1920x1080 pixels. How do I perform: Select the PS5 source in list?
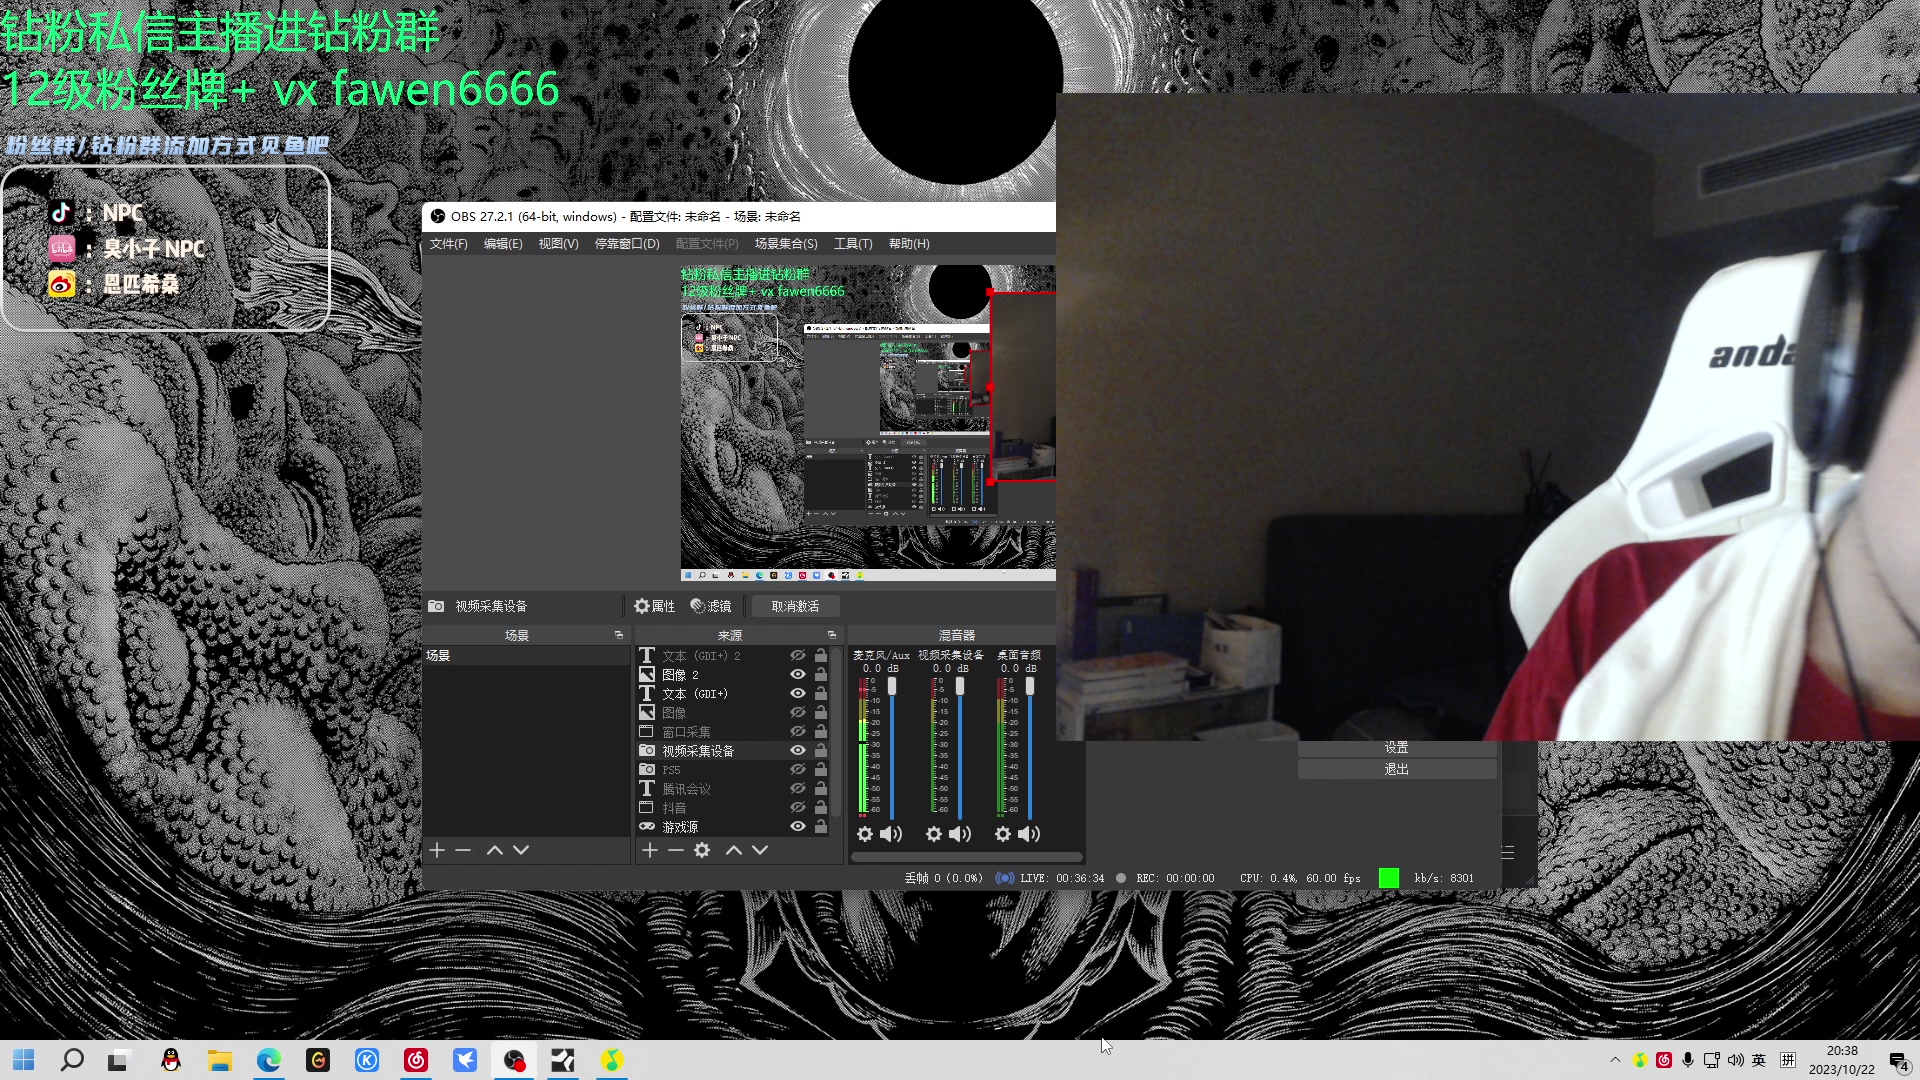pyautogui.click(x=671, y=770)
